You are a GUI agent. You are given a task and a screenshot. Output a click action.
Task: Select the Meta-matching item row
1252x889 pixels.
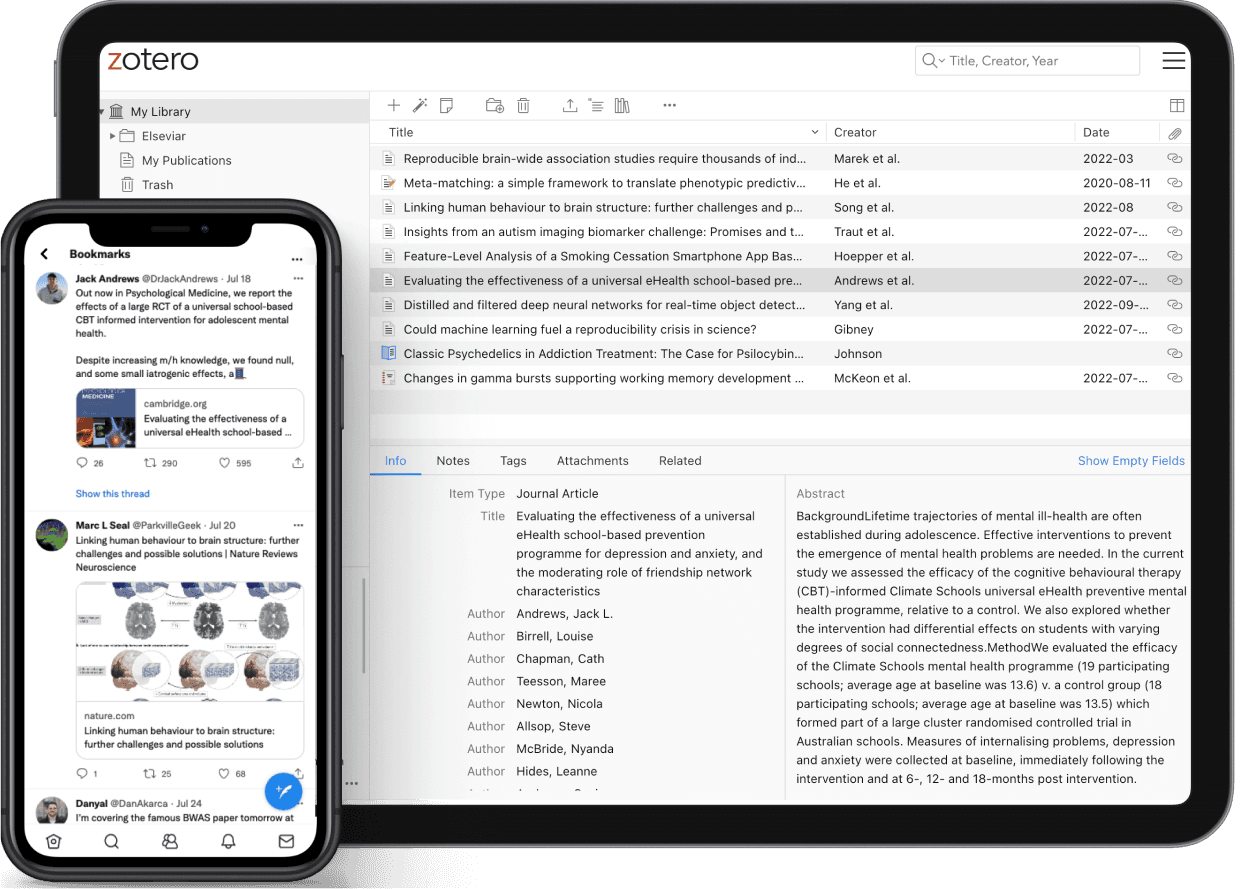tap(780, 183)
